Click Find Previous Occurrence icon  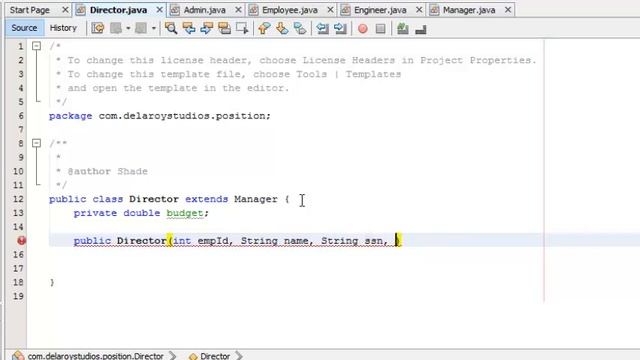(189, 28)
